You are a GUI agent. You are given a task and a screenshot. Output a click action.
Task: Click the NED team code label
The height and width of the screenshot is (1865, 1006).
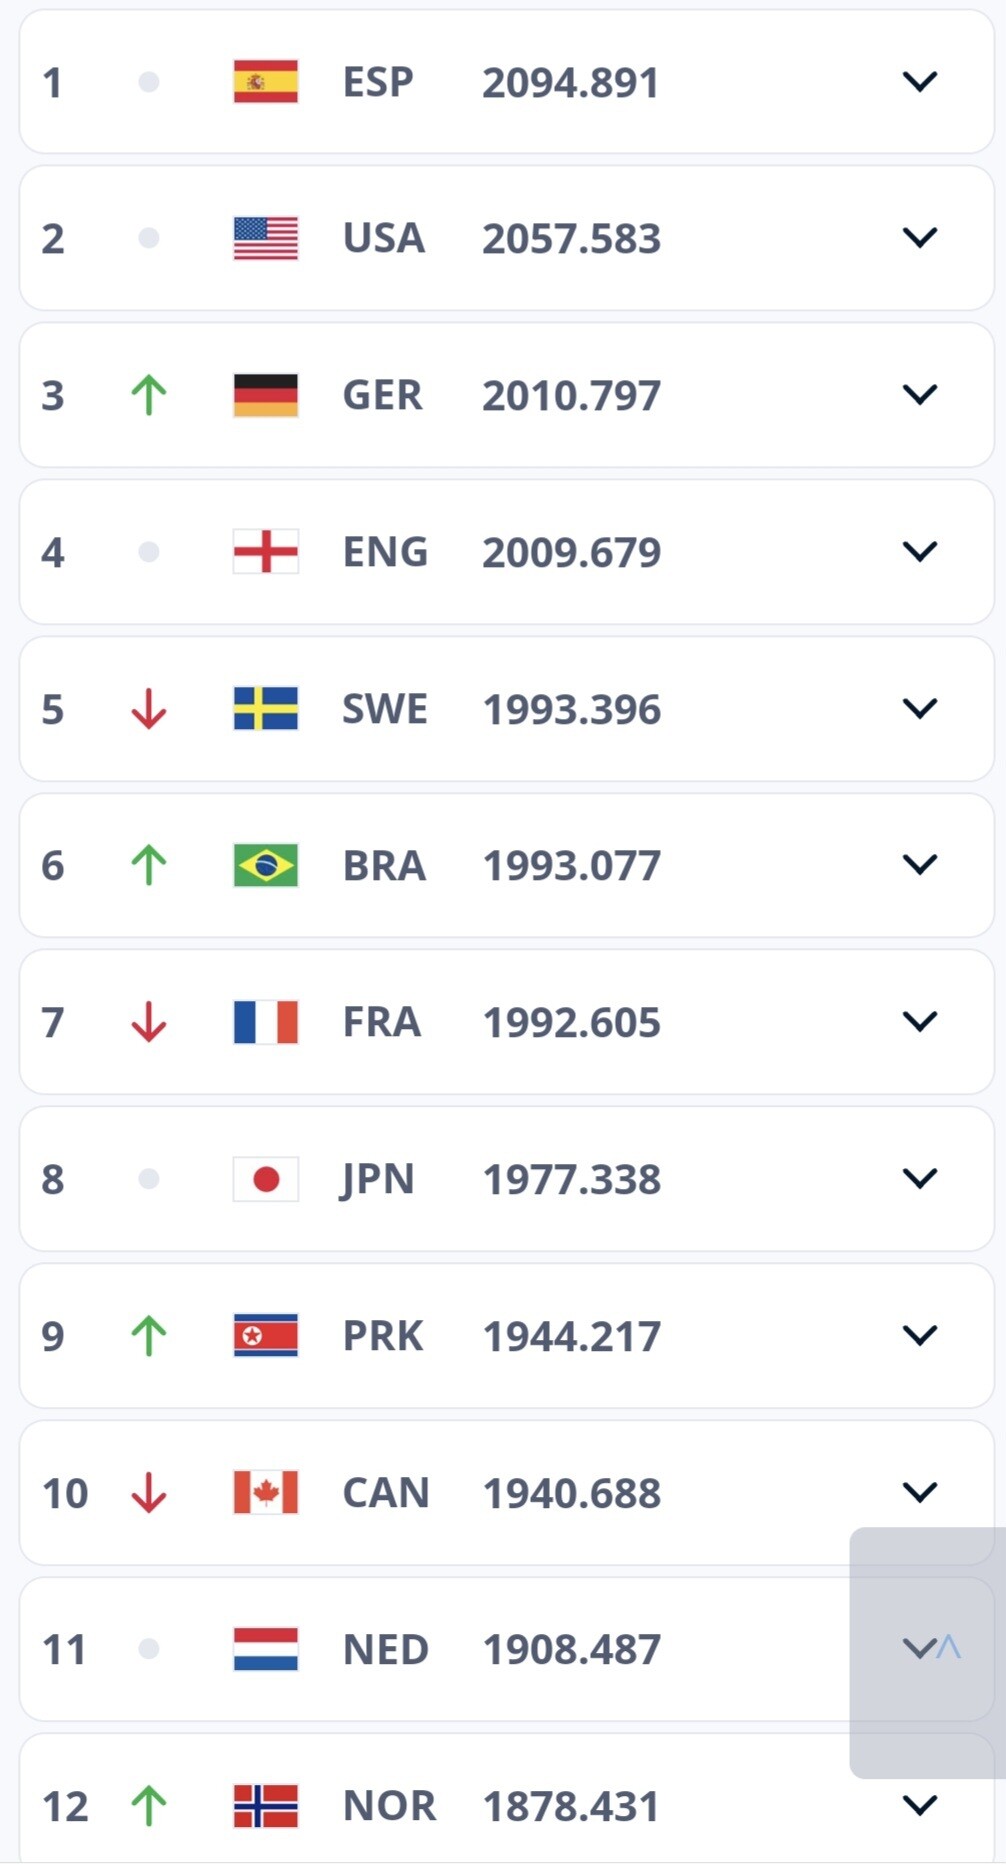click(x=385, y=1649)
